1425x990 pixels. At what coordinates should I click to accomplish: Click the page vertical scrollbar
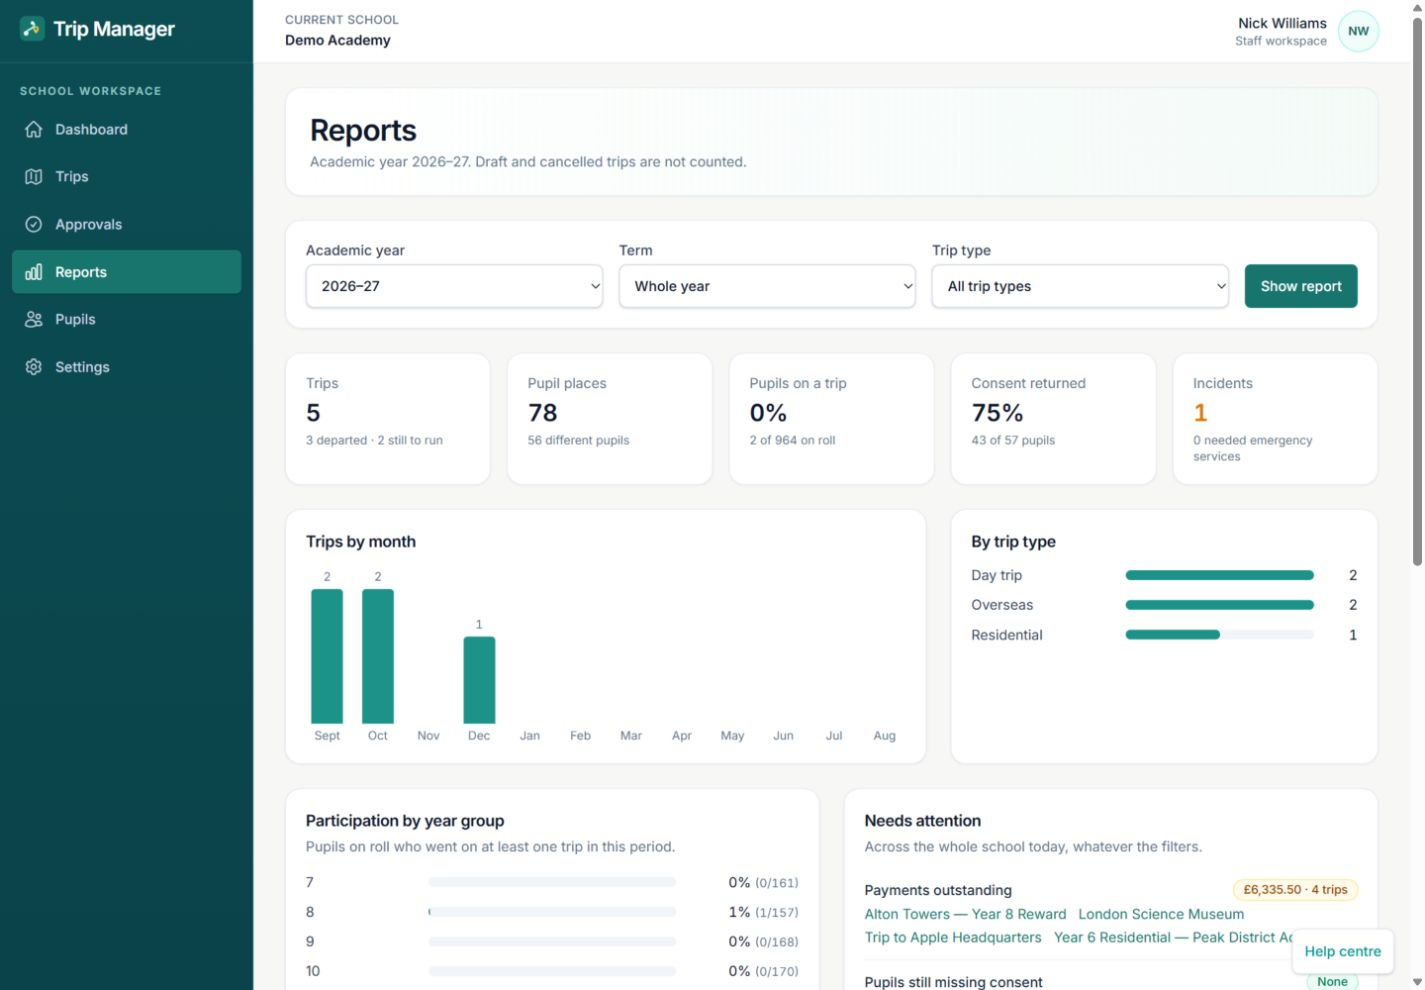tap(1417, 292)
